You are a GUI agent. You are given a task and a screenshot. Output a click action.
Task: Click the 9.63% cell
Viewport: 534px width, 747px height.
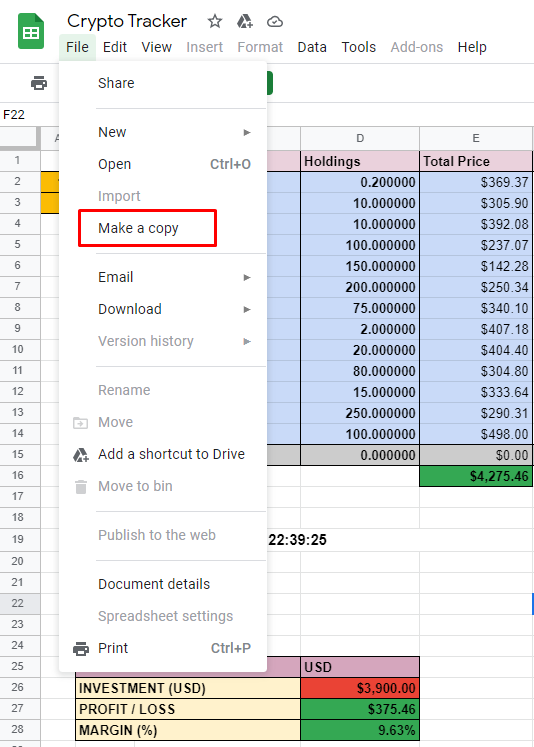pyautogui.click(x=360, y=730)
